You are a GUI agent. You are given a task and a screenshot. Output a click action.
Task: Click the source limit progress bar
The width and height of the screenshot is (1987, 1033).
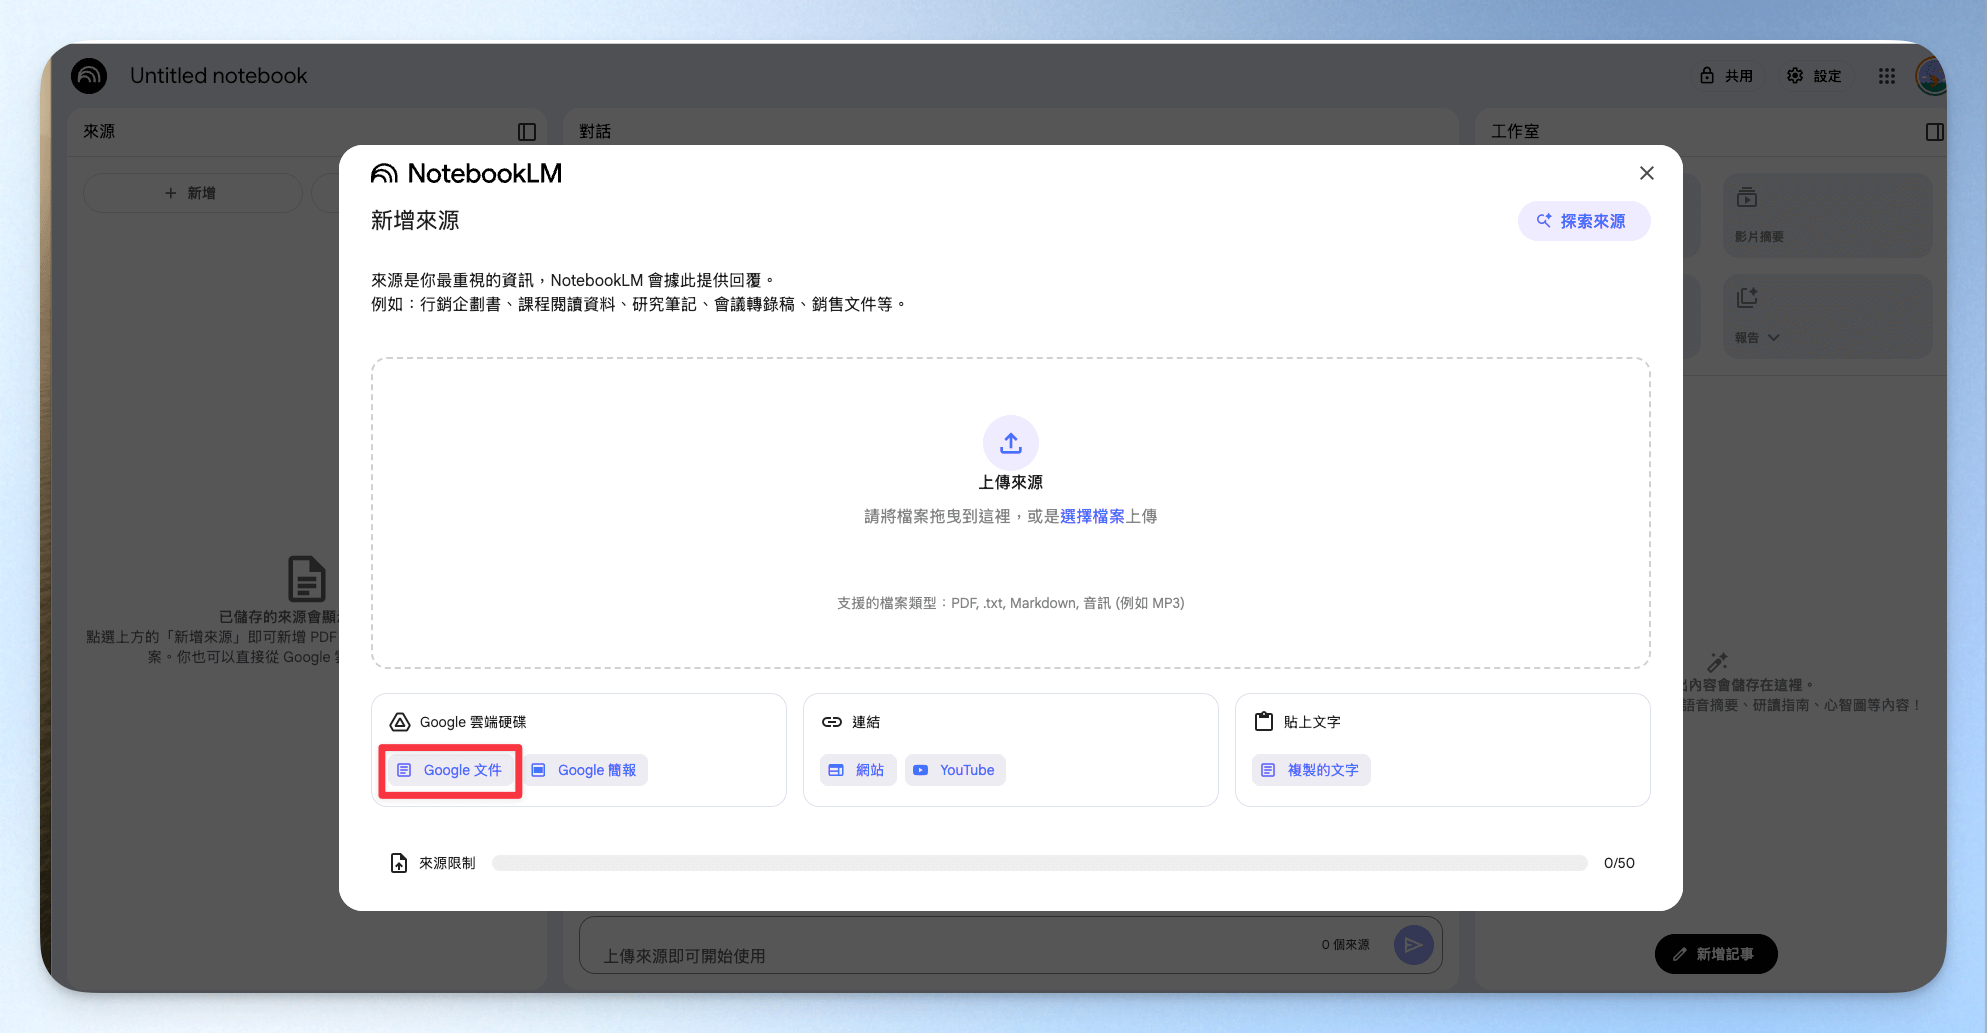(x=1040, y=863)
